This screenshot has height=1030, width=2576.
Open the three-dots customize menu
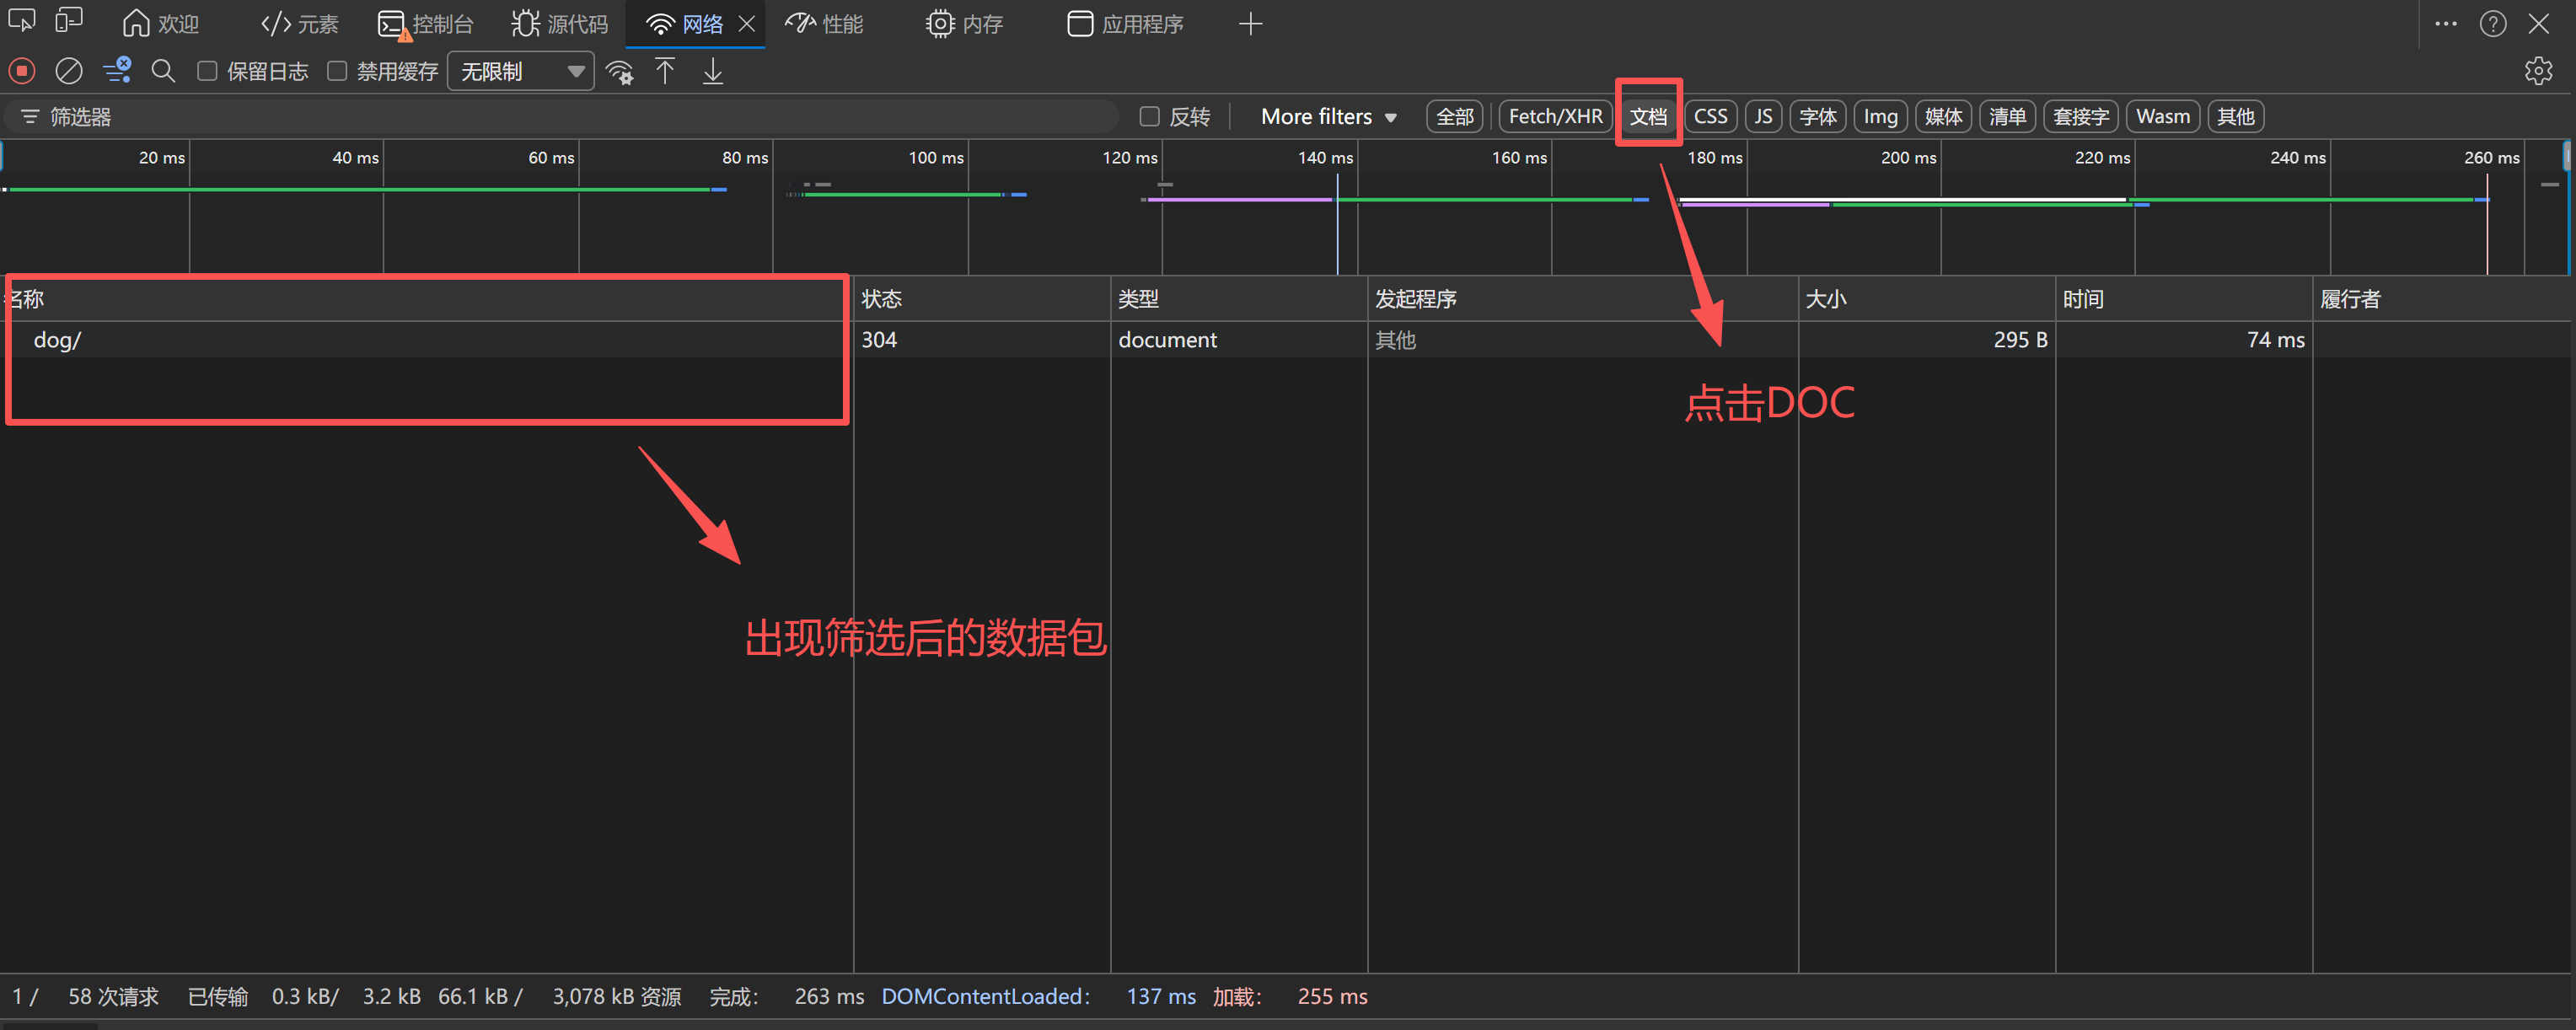click(2446, 24)
